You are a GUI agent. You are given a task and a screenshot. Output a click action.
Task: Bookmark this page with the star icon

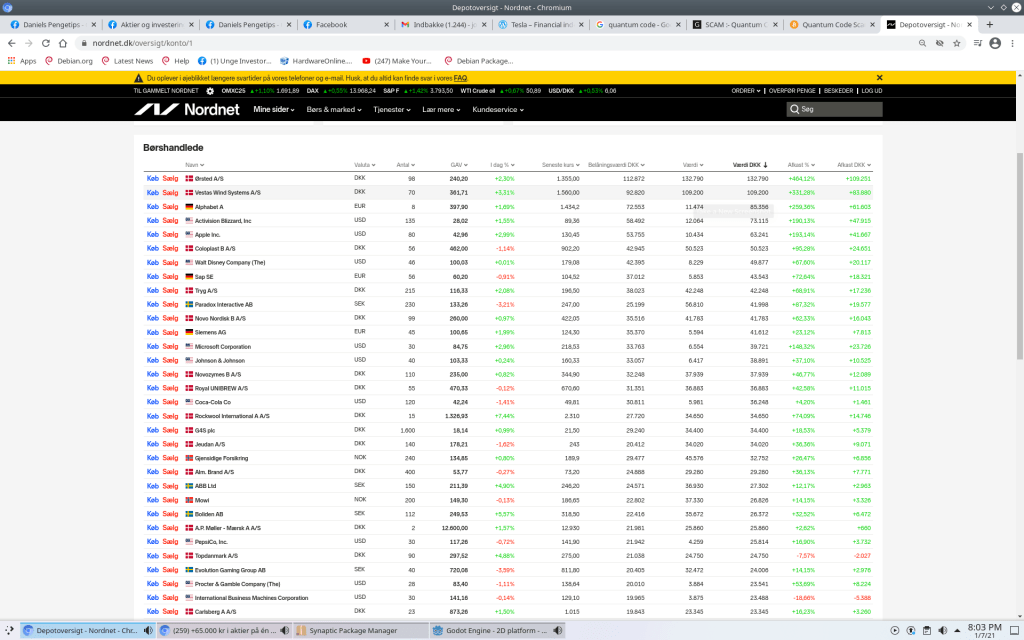tap(957, 43)
